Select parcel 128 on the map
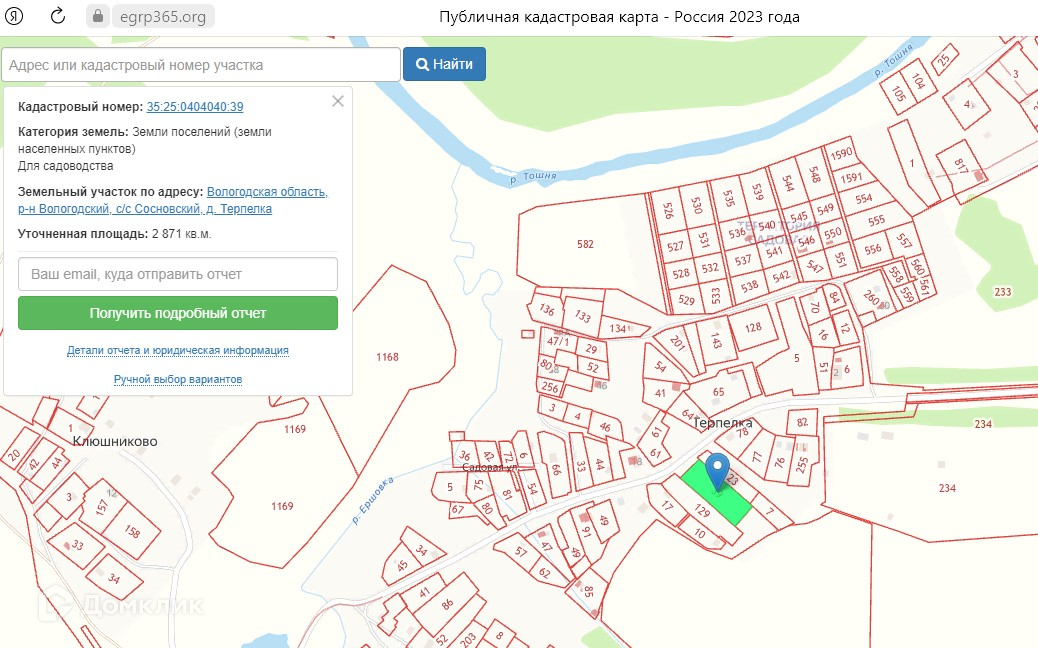The image size is (1038, 648). pos(753,328)
